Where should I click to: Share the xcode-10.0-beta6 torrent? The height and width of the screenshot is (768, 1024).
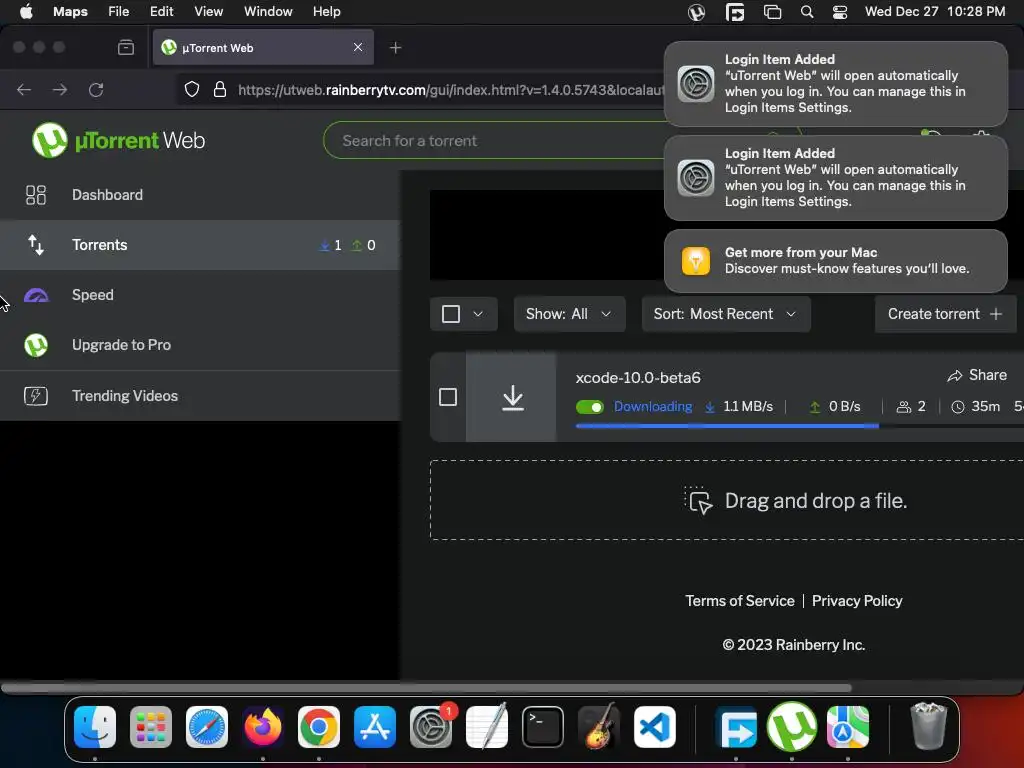977,376
